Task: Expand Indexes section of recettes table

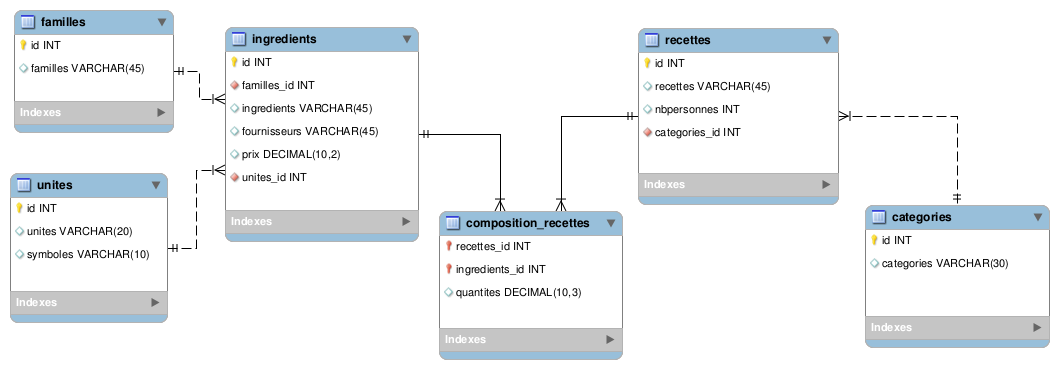Action: 825,184
